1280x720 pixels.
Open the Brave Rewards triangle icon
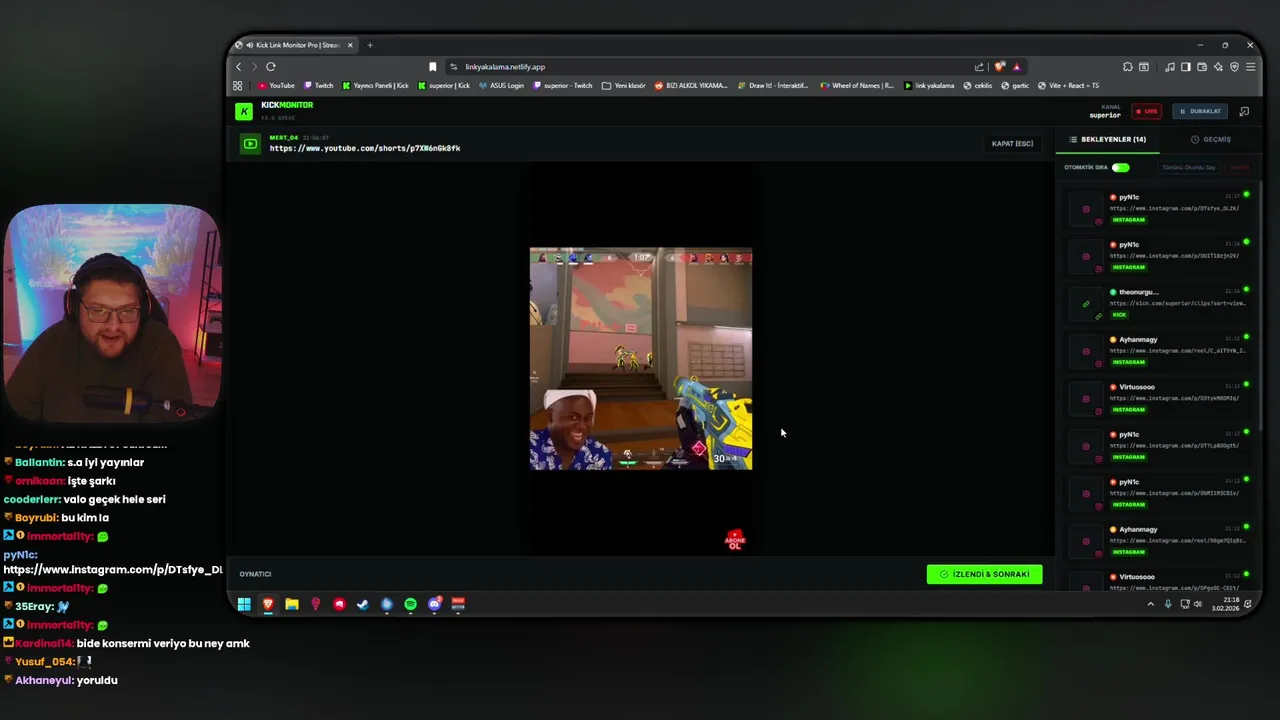[x=1016, y=67]
